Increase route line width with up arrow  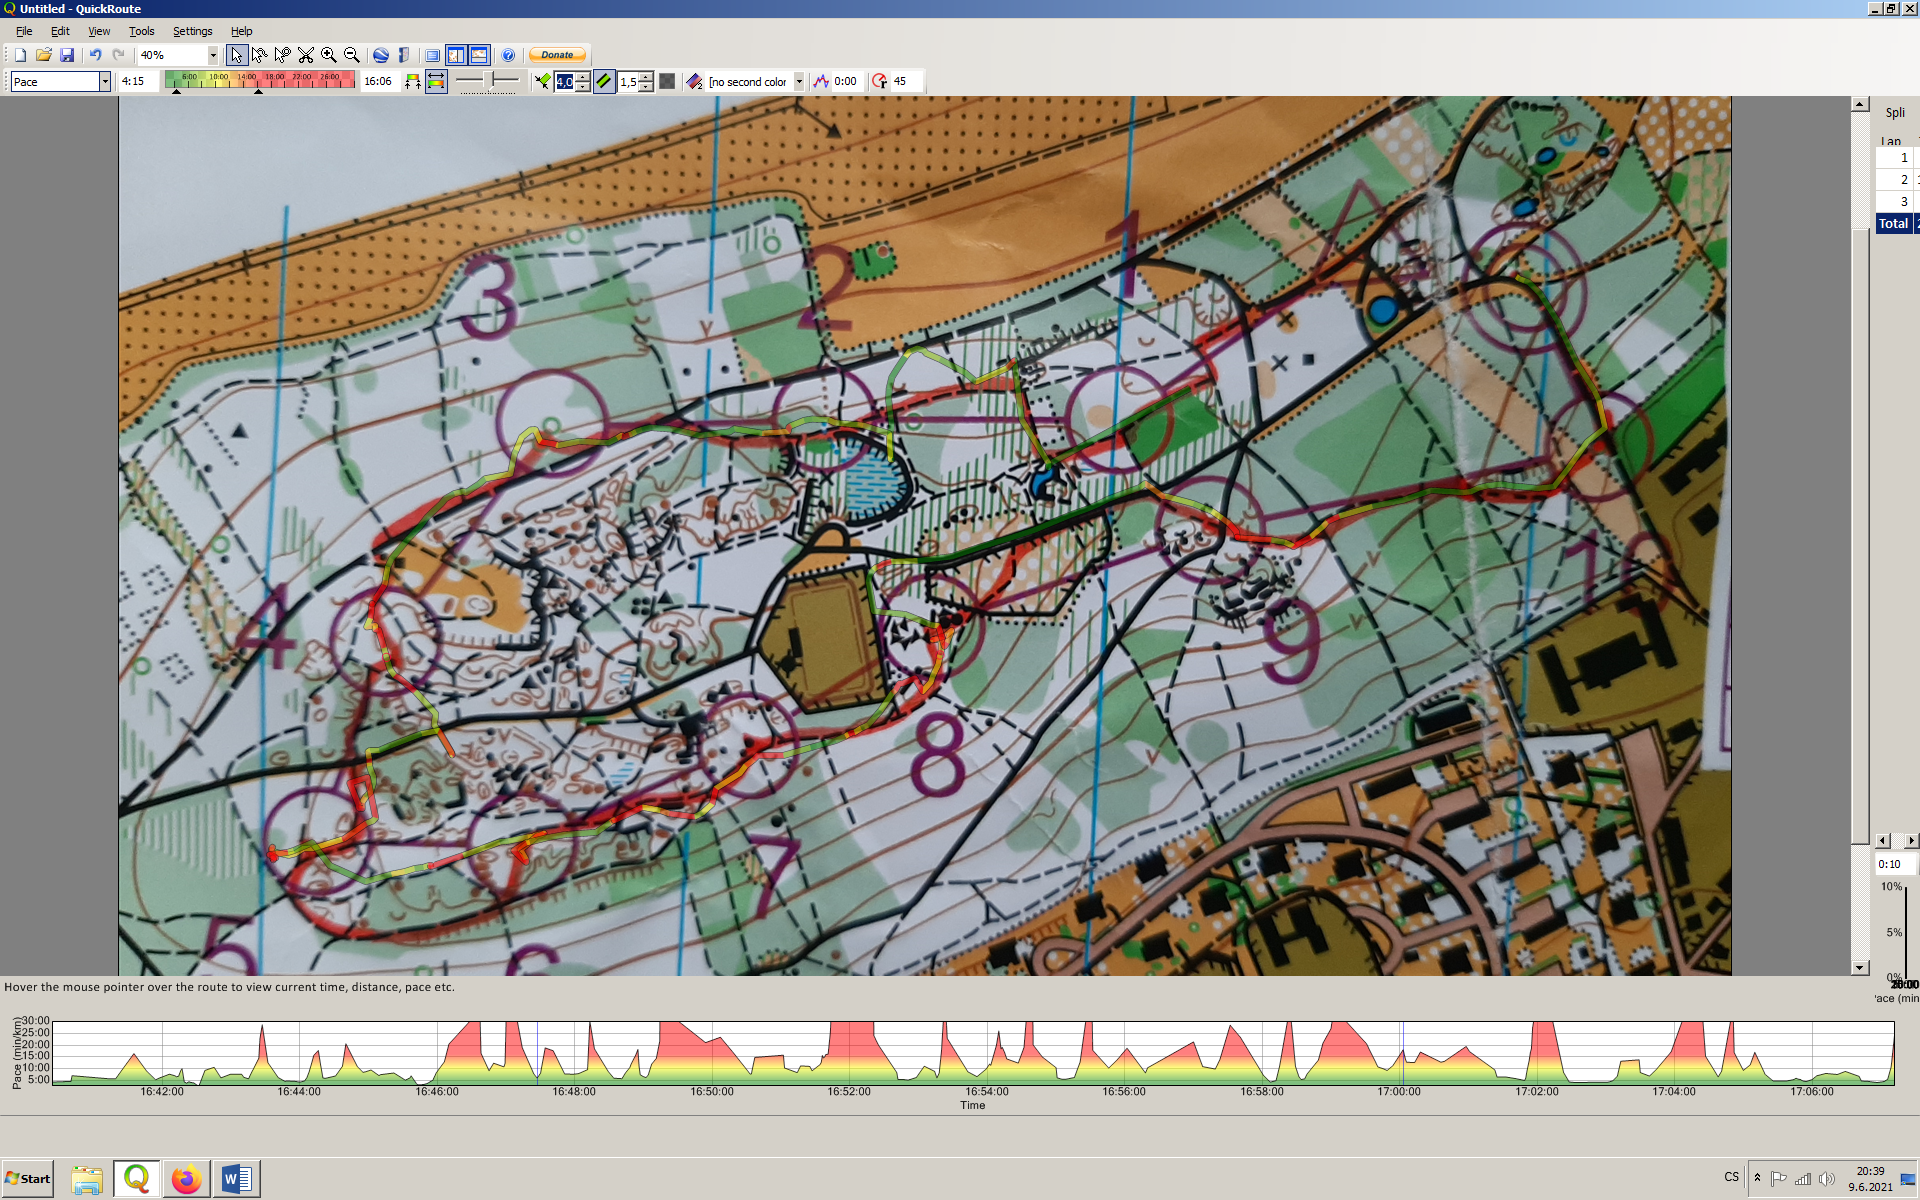[583, 77]
